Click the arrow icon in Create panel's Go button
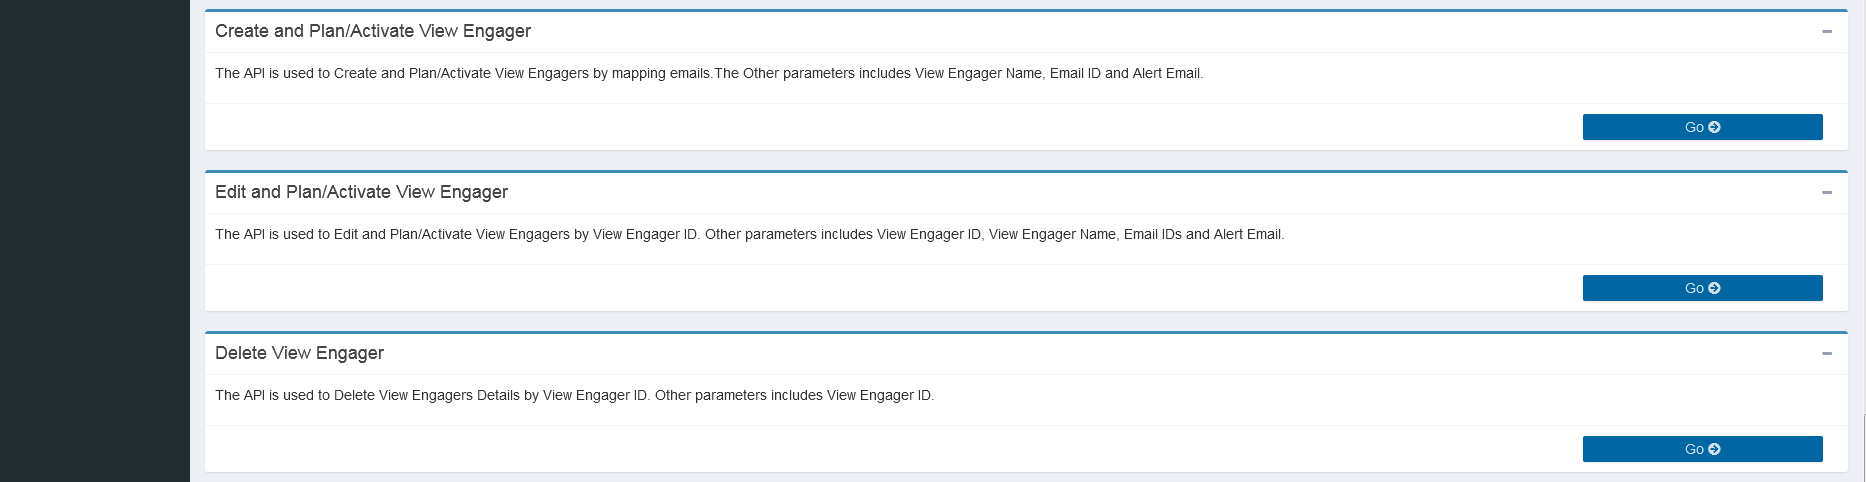This screenshot has width=1866, height=482. pyautogui.click(x=1714, y=127)
